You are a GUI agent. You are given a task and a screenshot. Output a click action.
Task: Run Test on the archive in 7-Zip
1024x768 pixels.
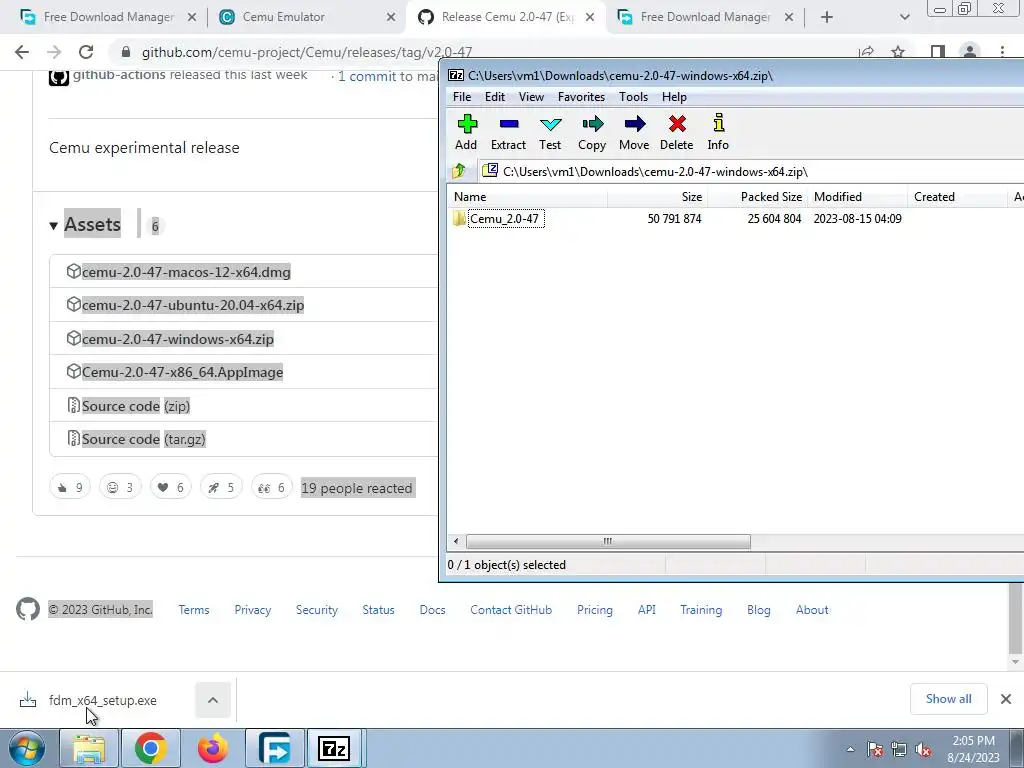pyautogui.click(x=550, y=132)
